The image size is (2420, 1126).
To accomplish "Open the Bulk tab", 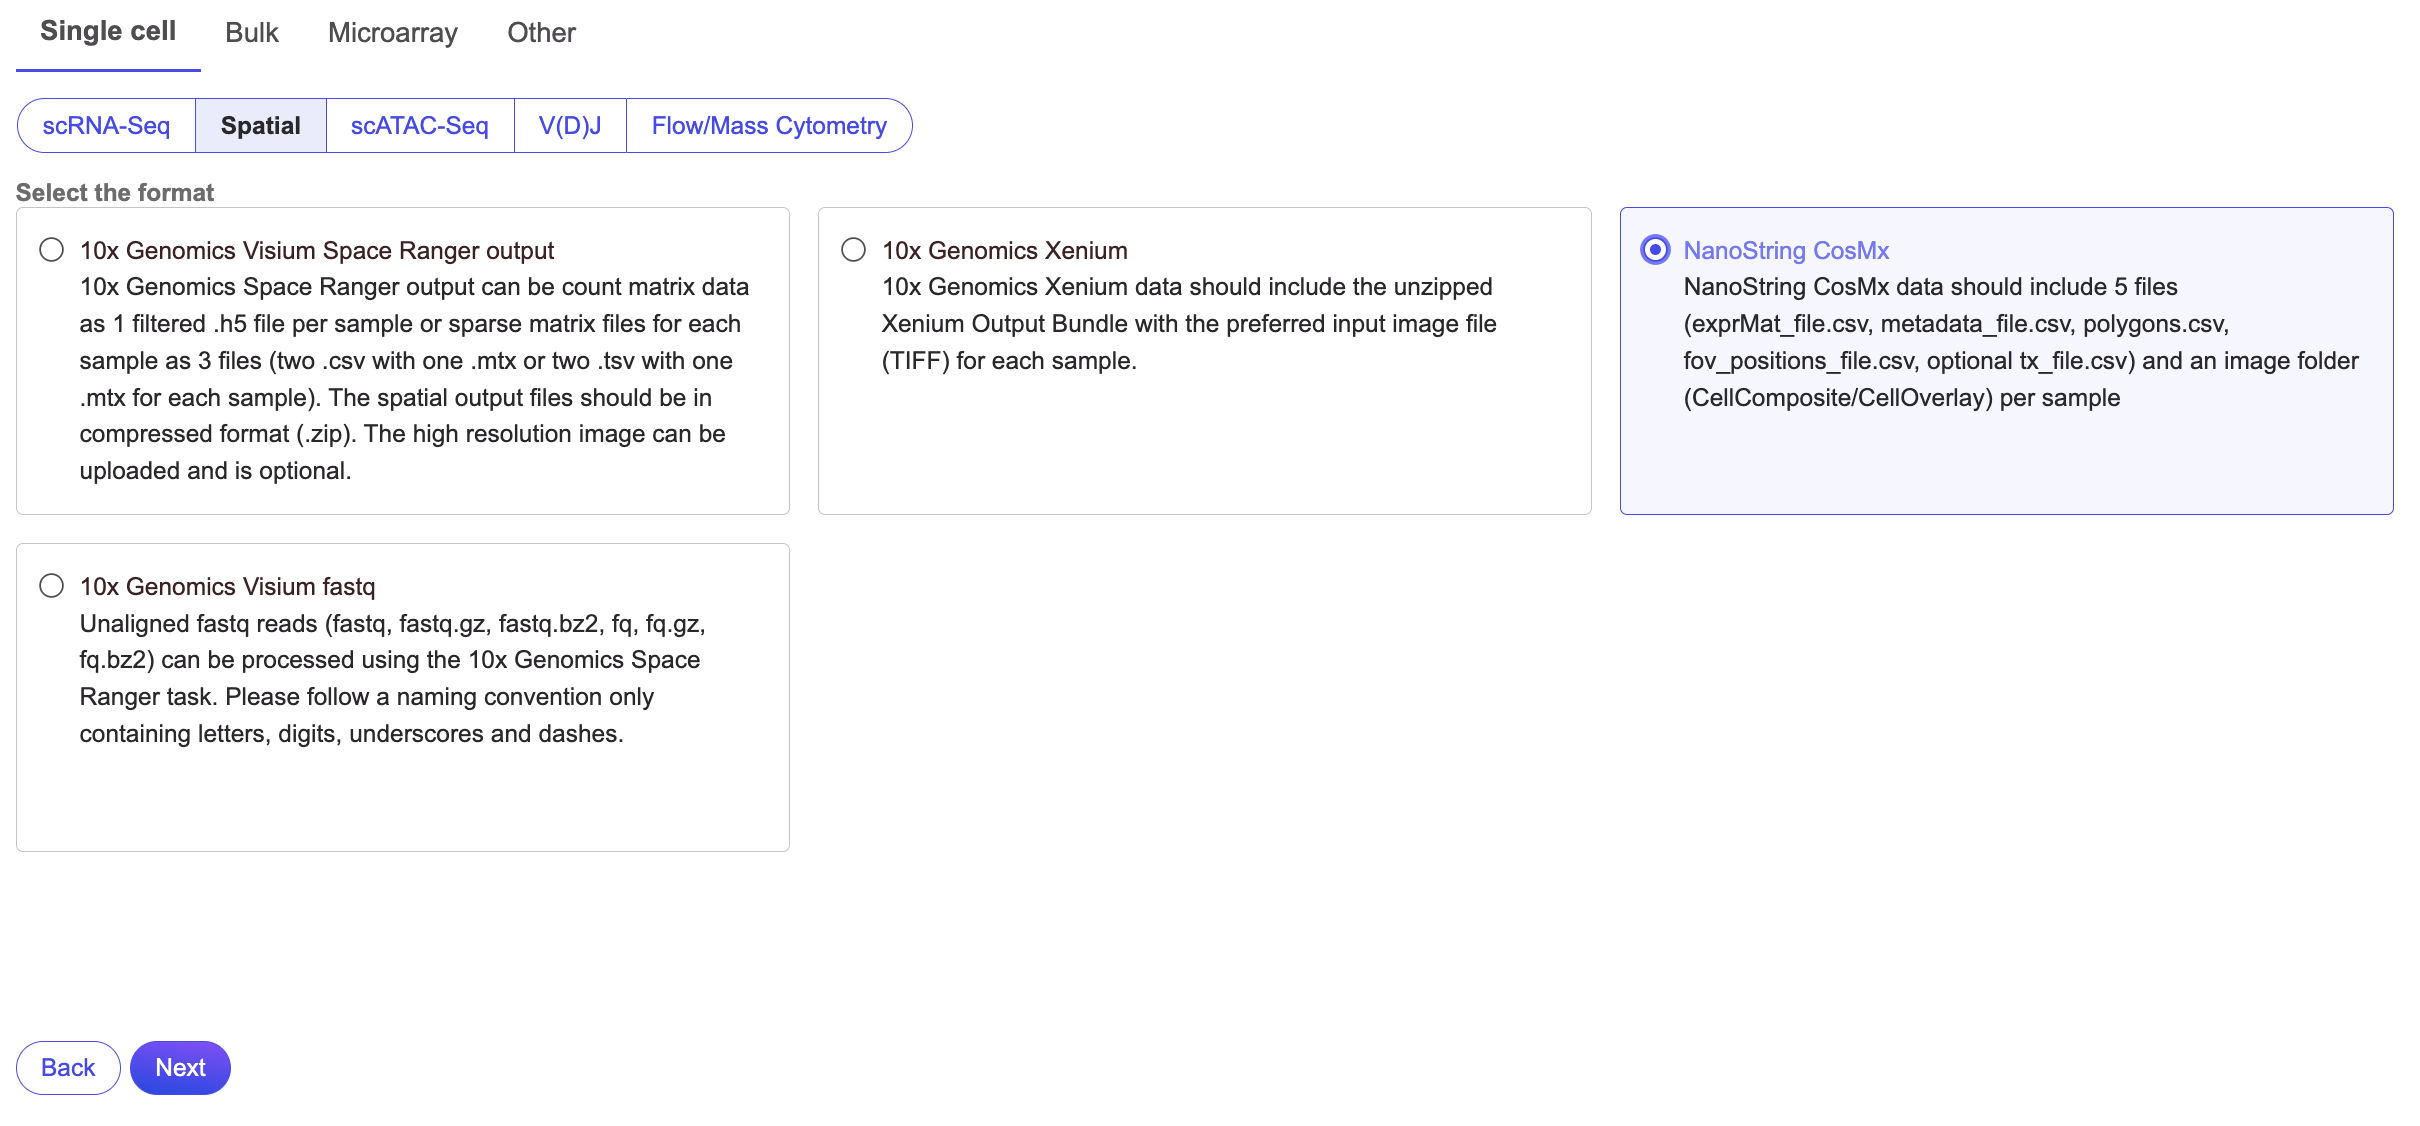I will pyautogui.click(x=252, y=33).
